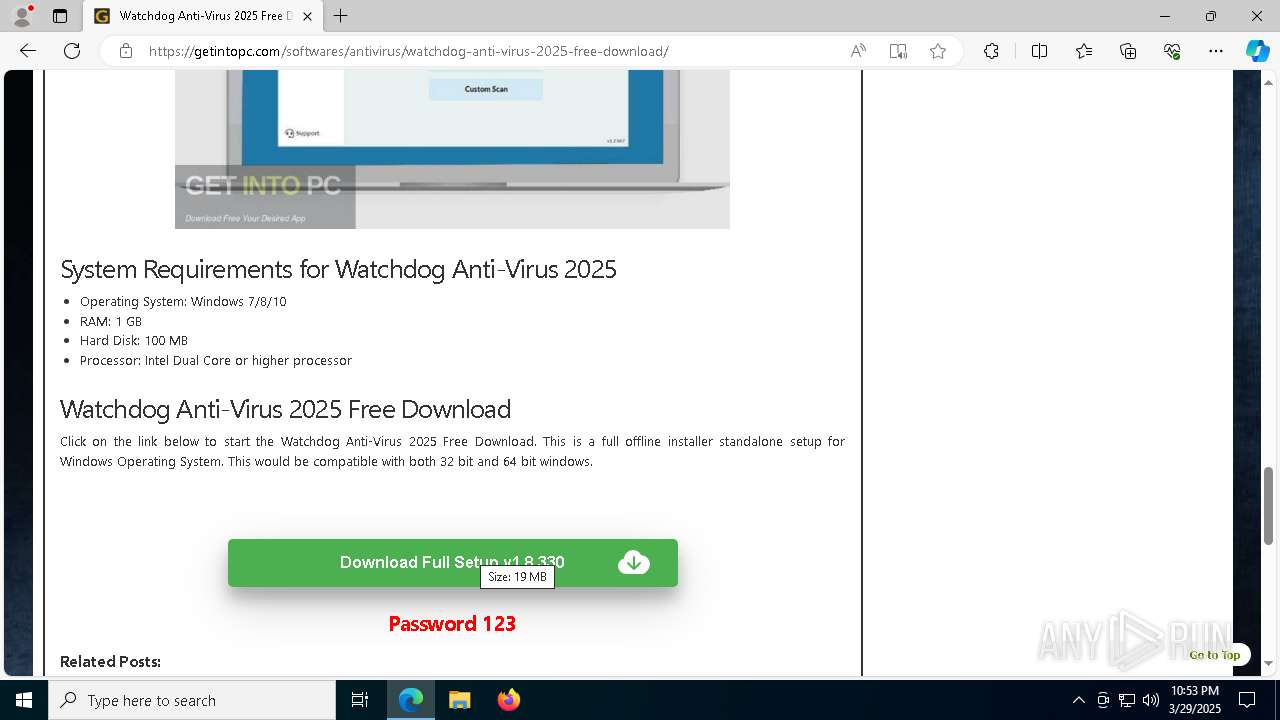The image size is (1280, 720).
Task: View site information lock icon
Action: tap(126, 51)
